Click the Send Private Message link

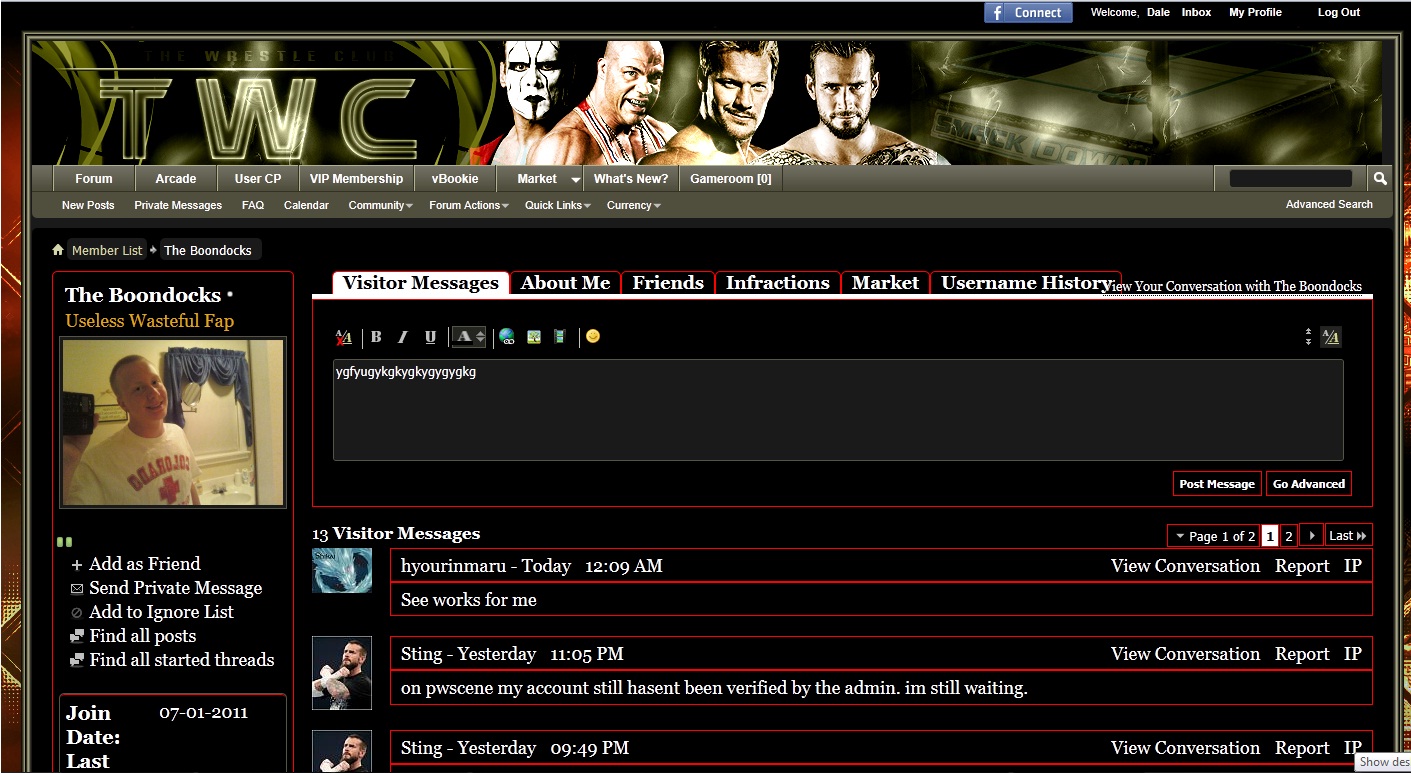tap(175, 588)
